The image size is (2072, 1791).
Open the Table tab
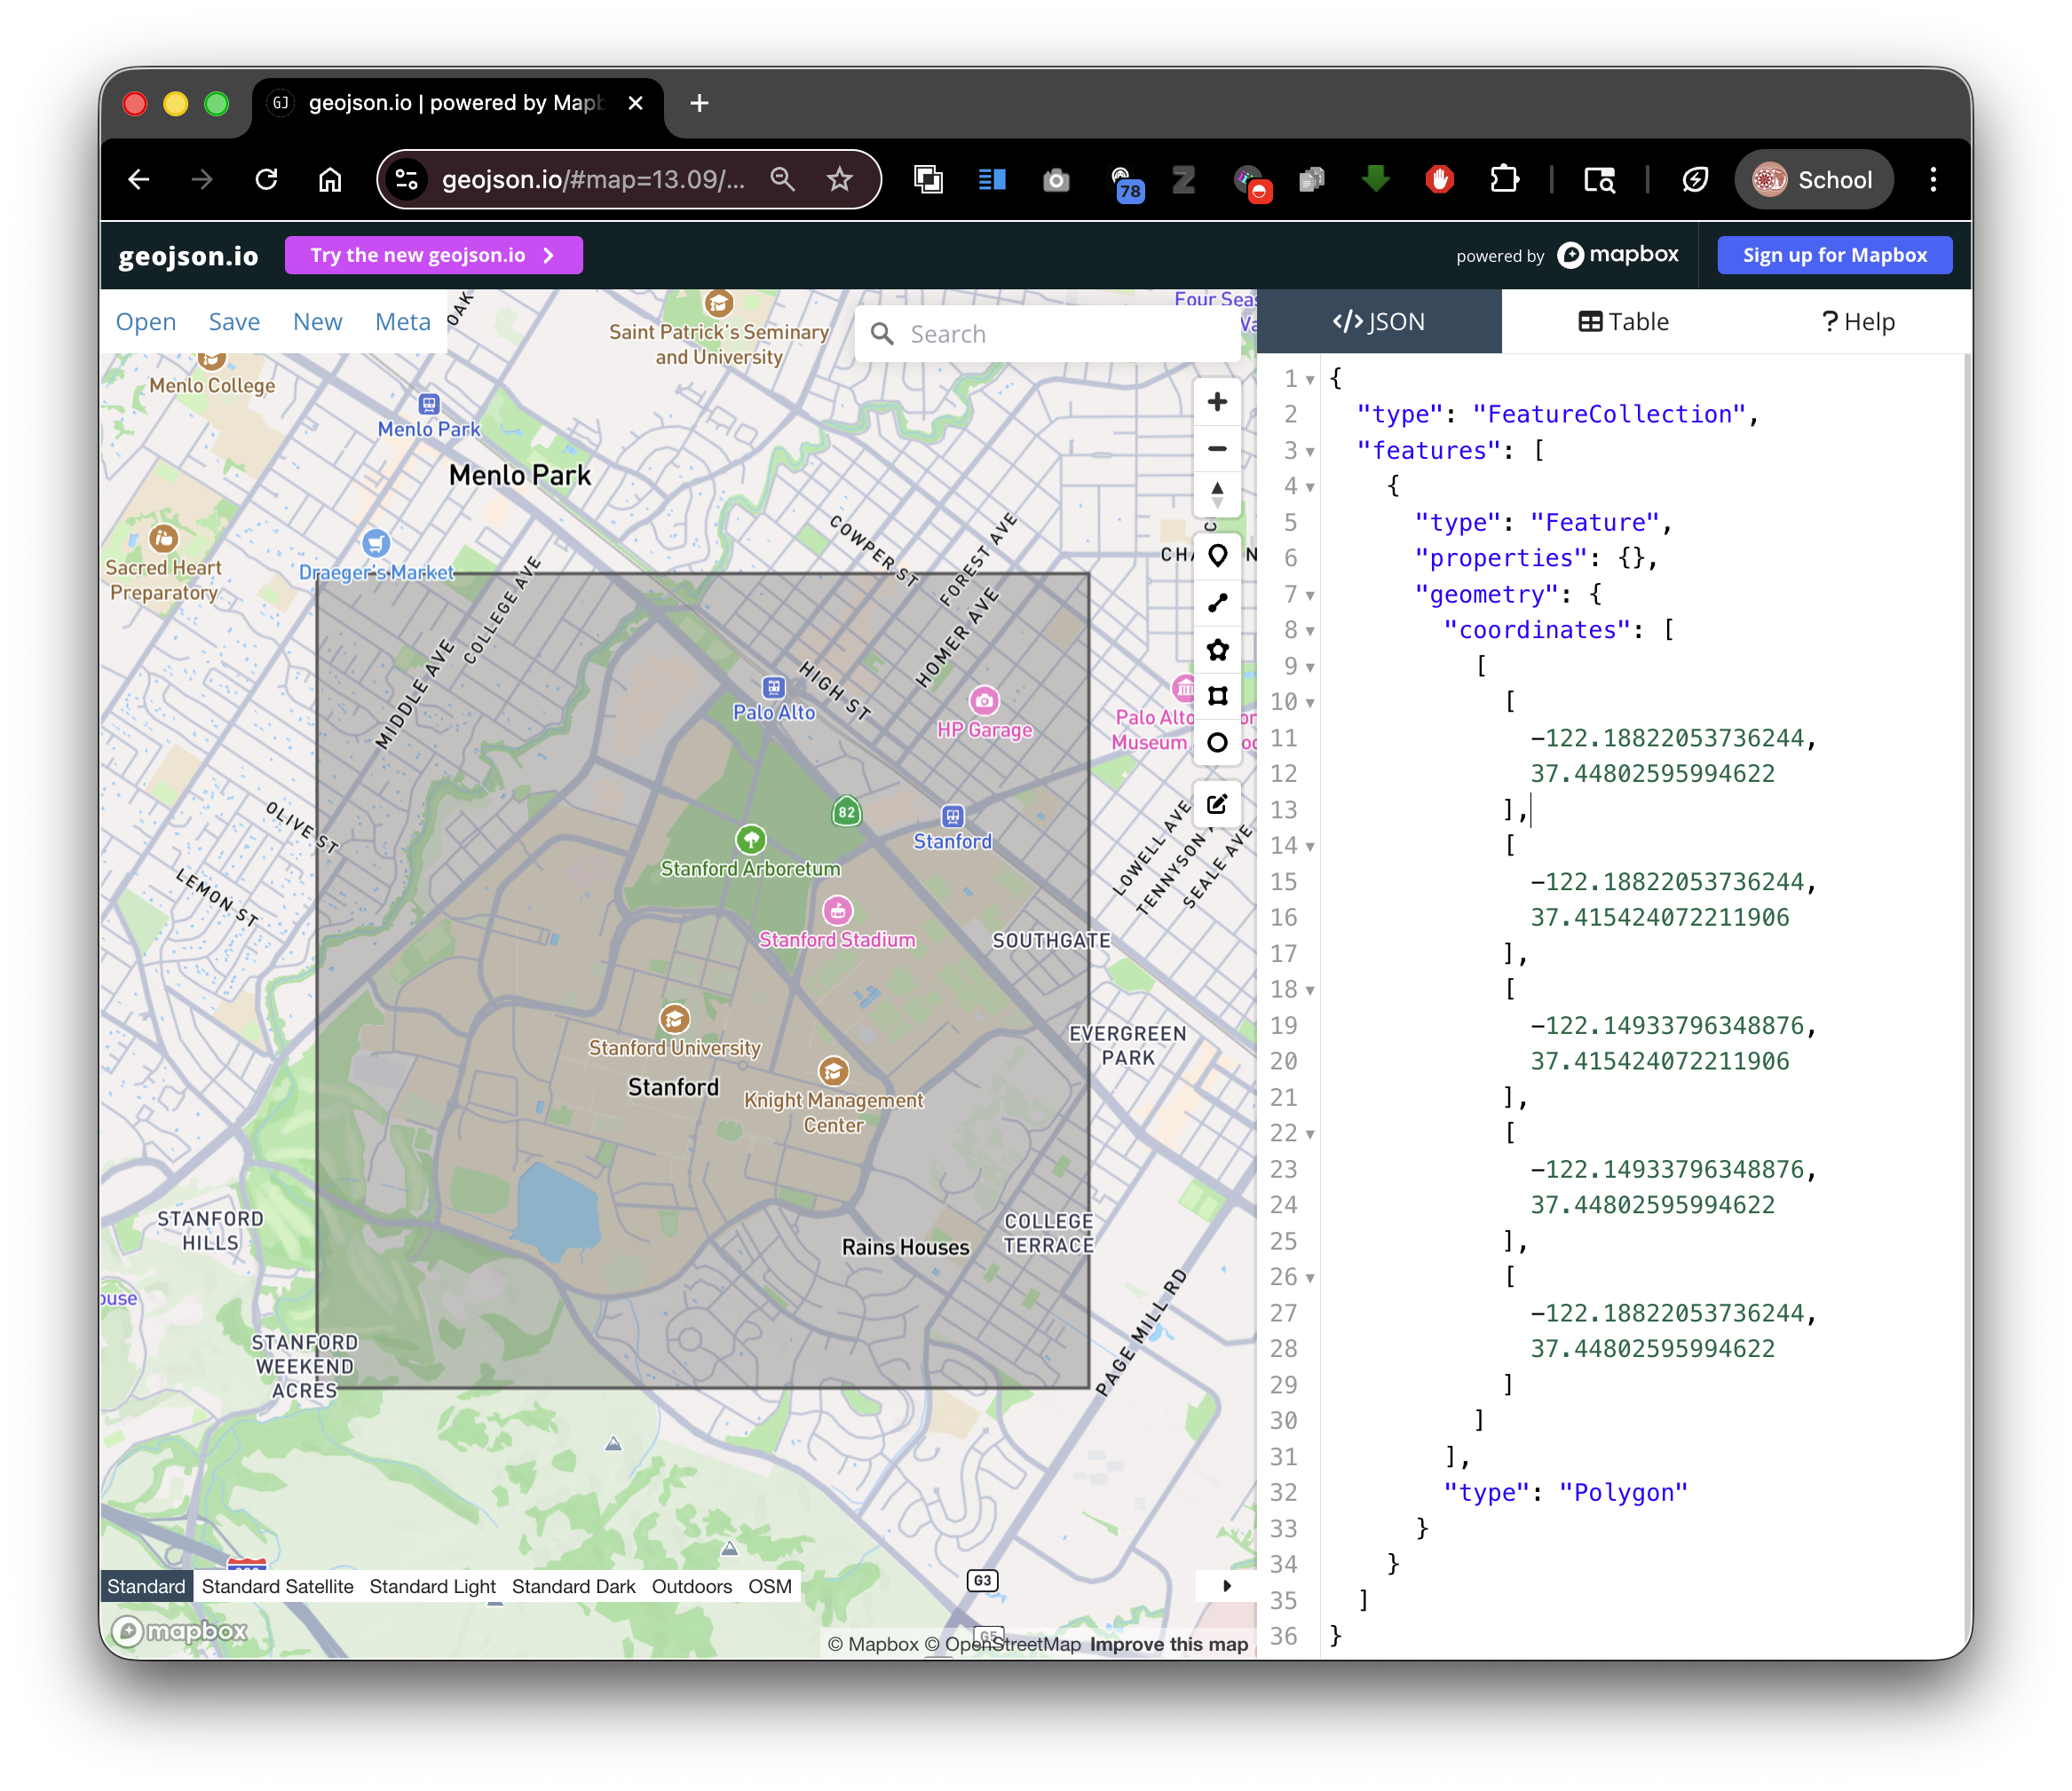1623,322
